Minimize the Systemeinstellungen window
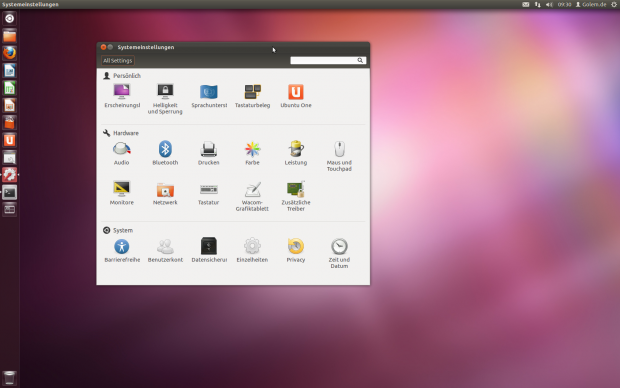The image size is (620, 388). (x=110, y=47)
